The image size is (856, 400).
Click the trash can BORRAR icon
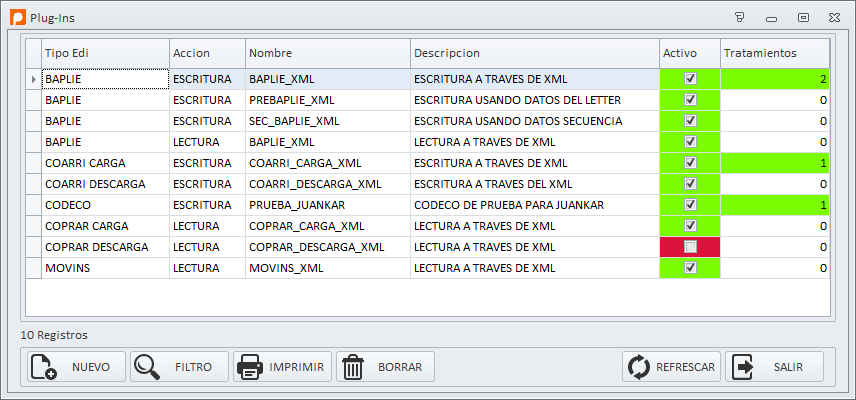(x=353, y=367)
